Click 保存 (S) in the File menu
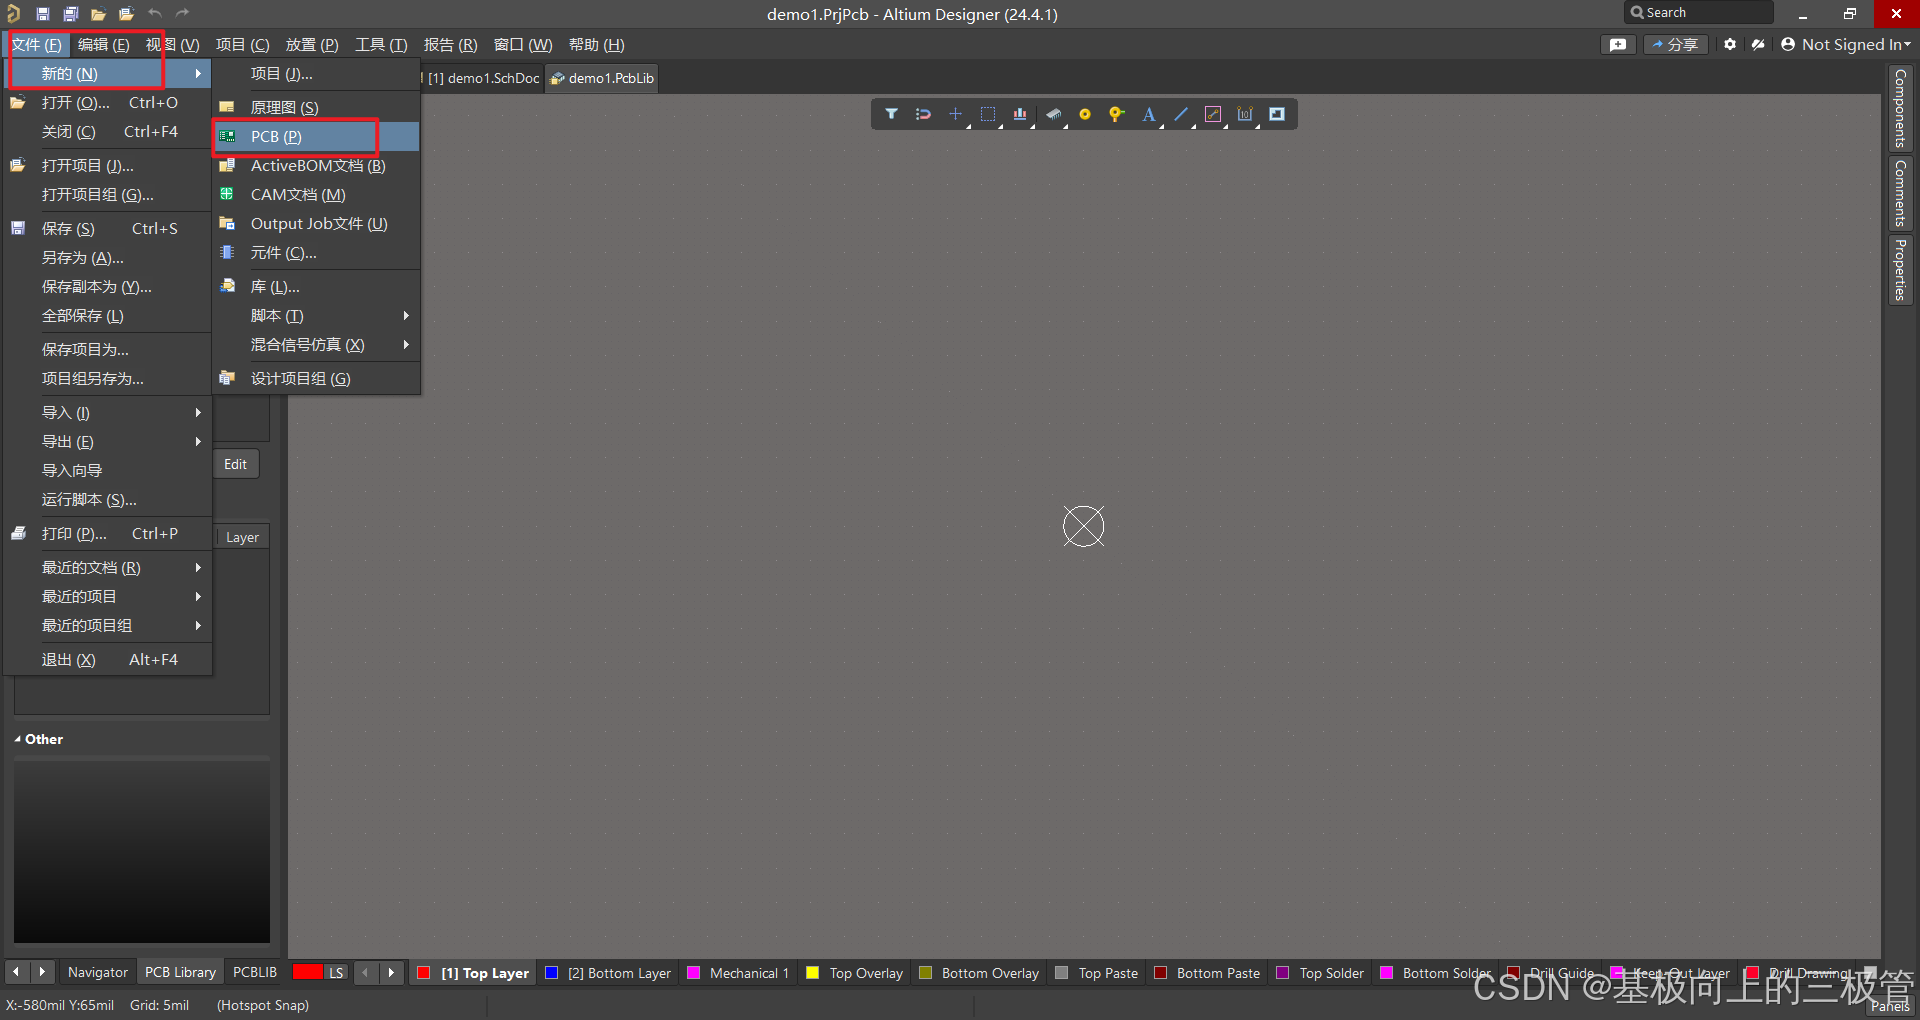 click(x=108, y=228)
